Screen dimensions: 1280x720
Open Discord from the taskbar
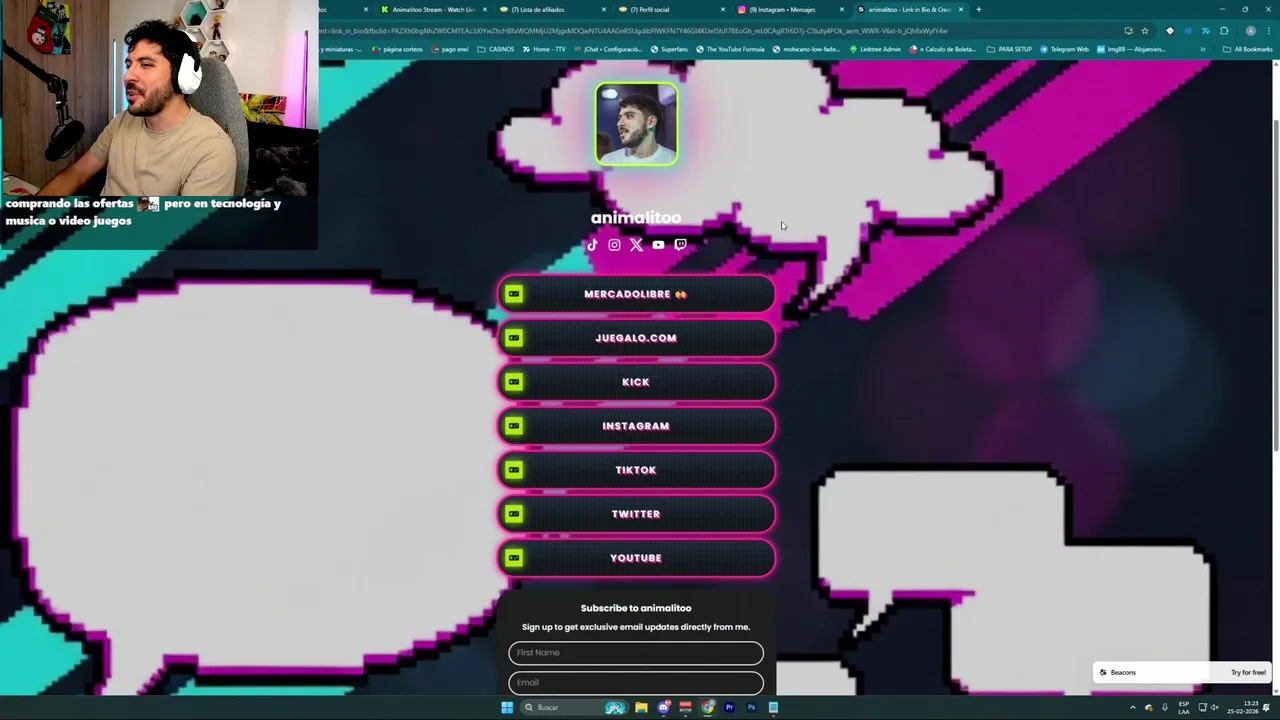coord(663,708)
